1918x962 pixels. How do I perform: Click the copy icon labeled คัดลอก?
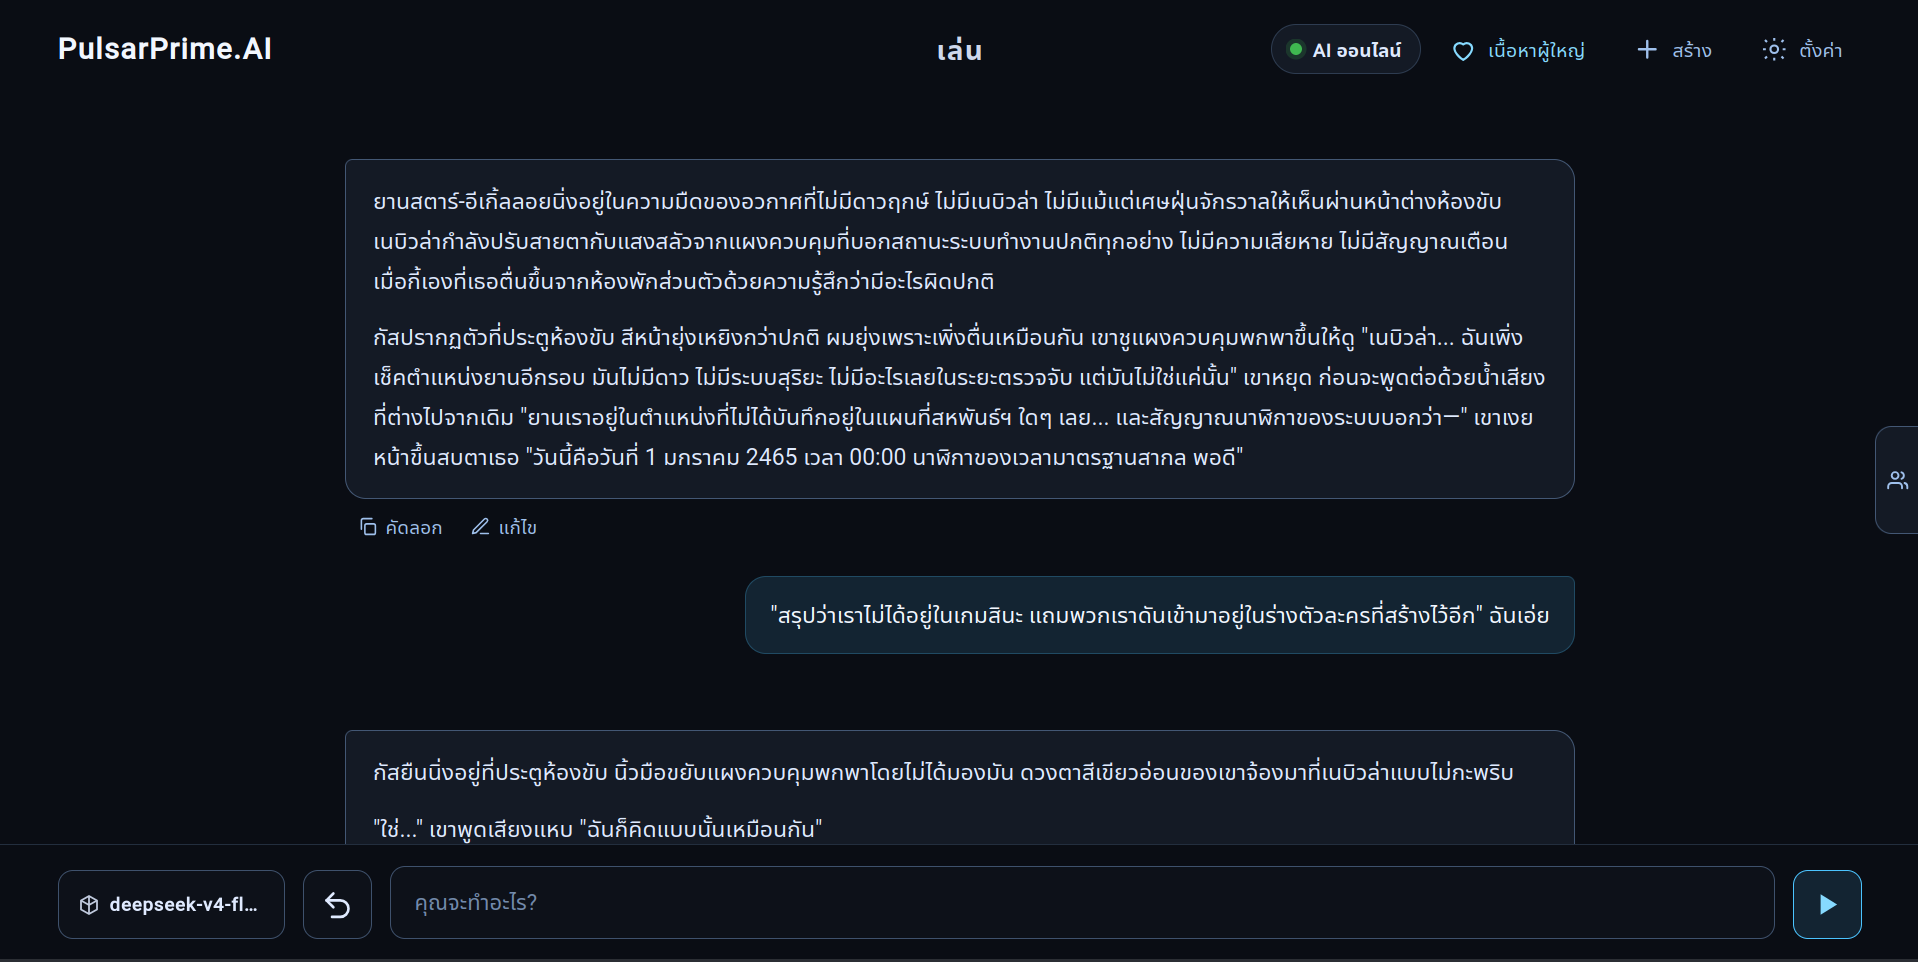368,527
